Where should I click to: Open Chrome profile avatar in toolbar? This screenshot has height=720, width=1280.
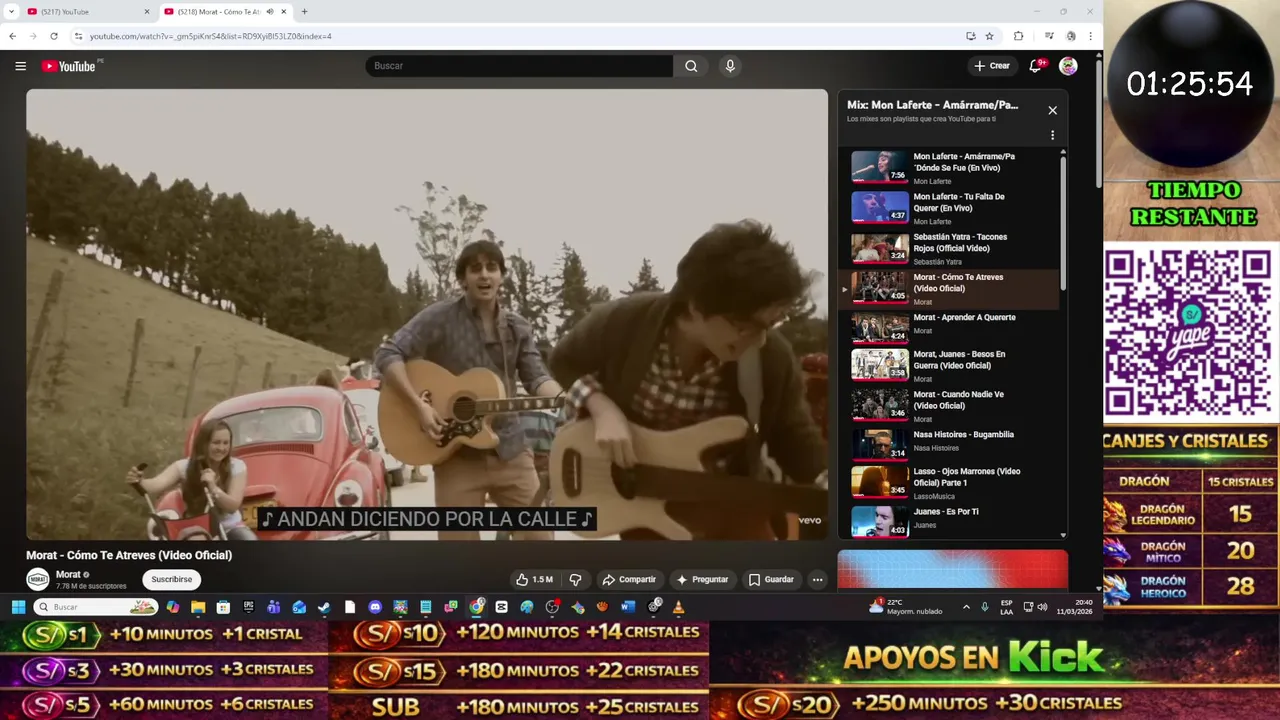(x=1071, y=36)
